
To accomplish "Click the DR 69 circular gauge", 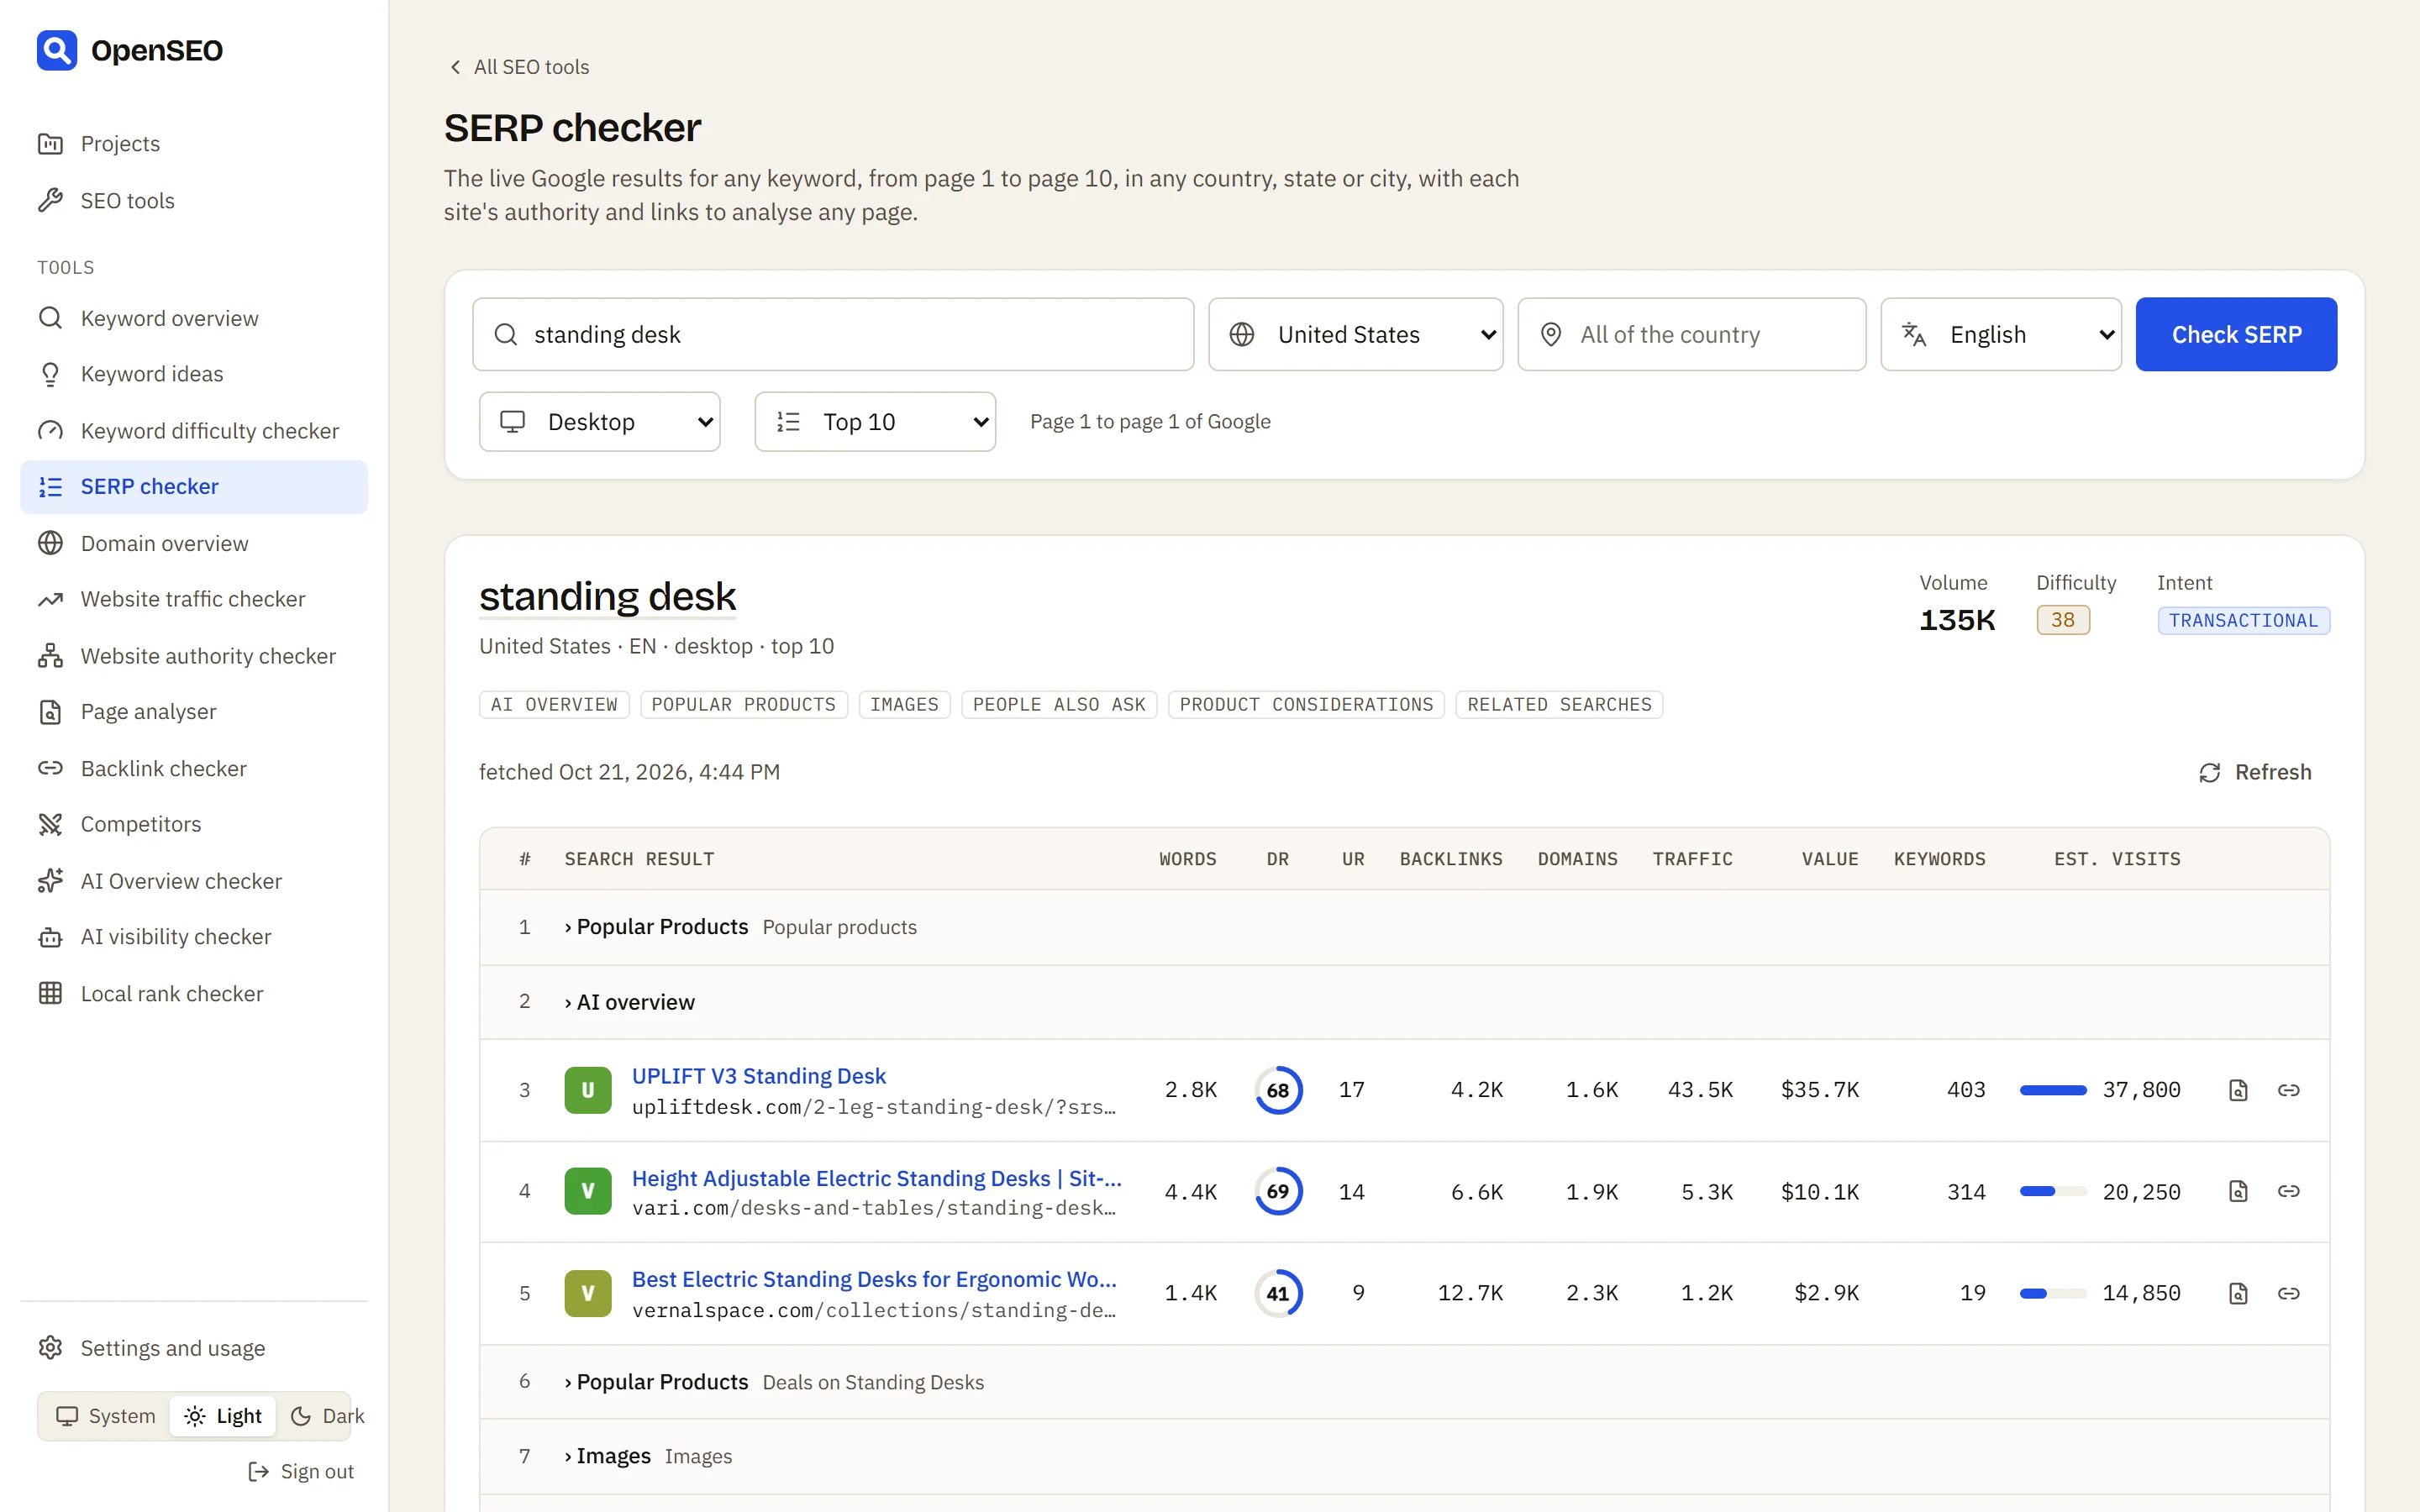I will pyautogui.click(x=1278, y=1191).
